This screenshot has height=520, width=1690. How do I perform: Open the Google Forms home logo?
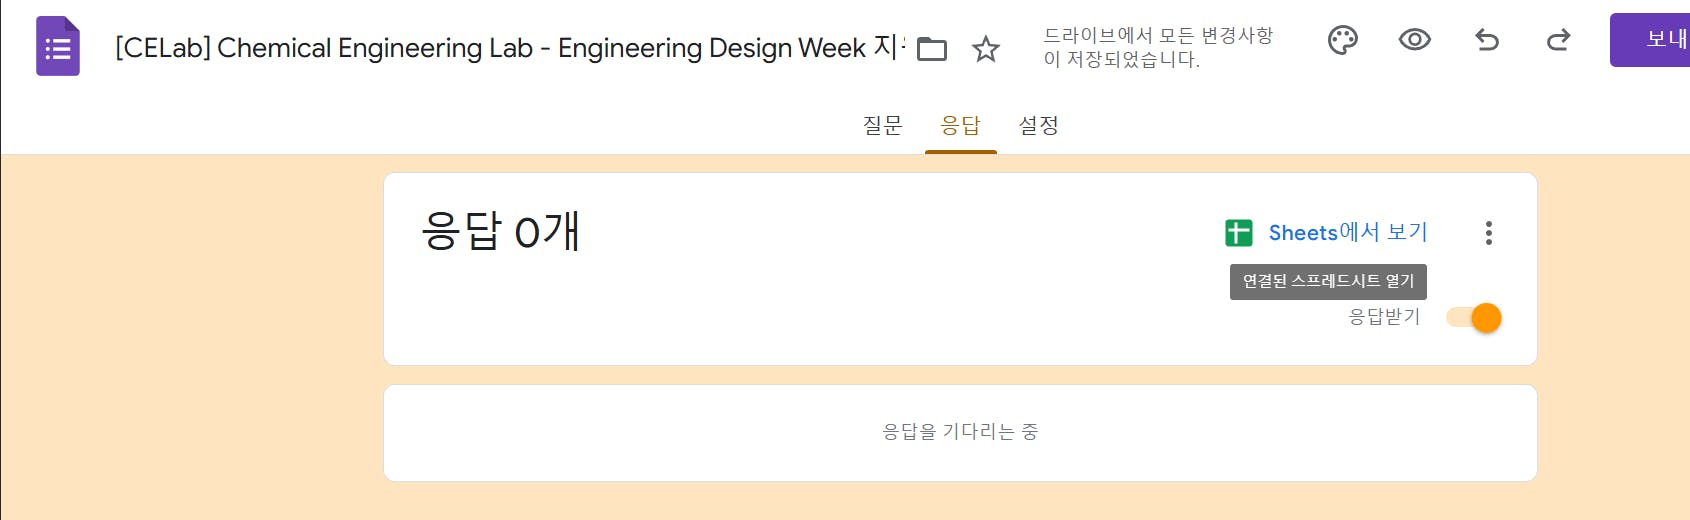(58, 46)
